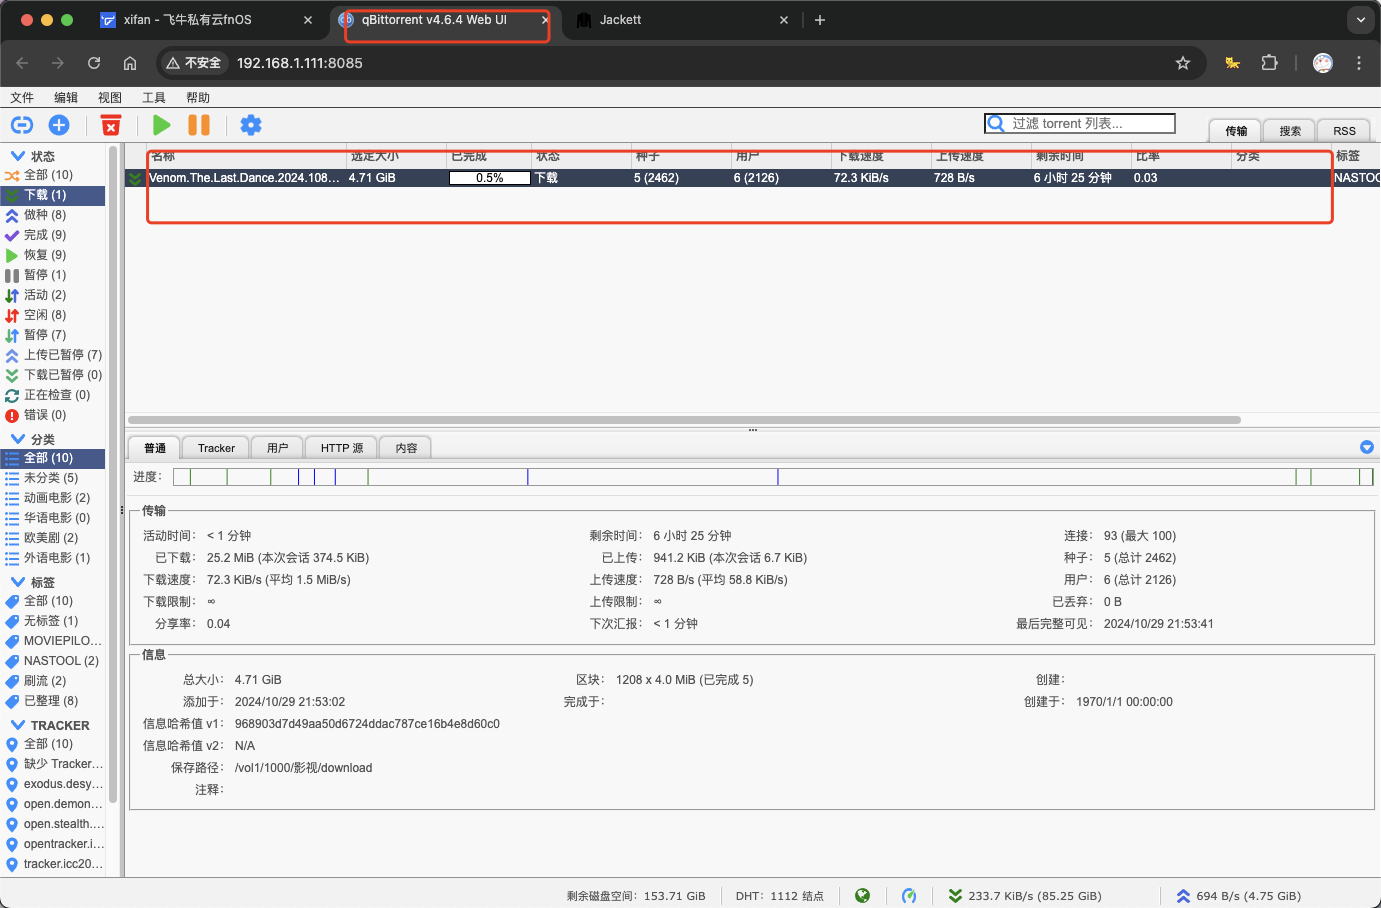
Task: Open options with the blue gear icon
Action: 251,125
